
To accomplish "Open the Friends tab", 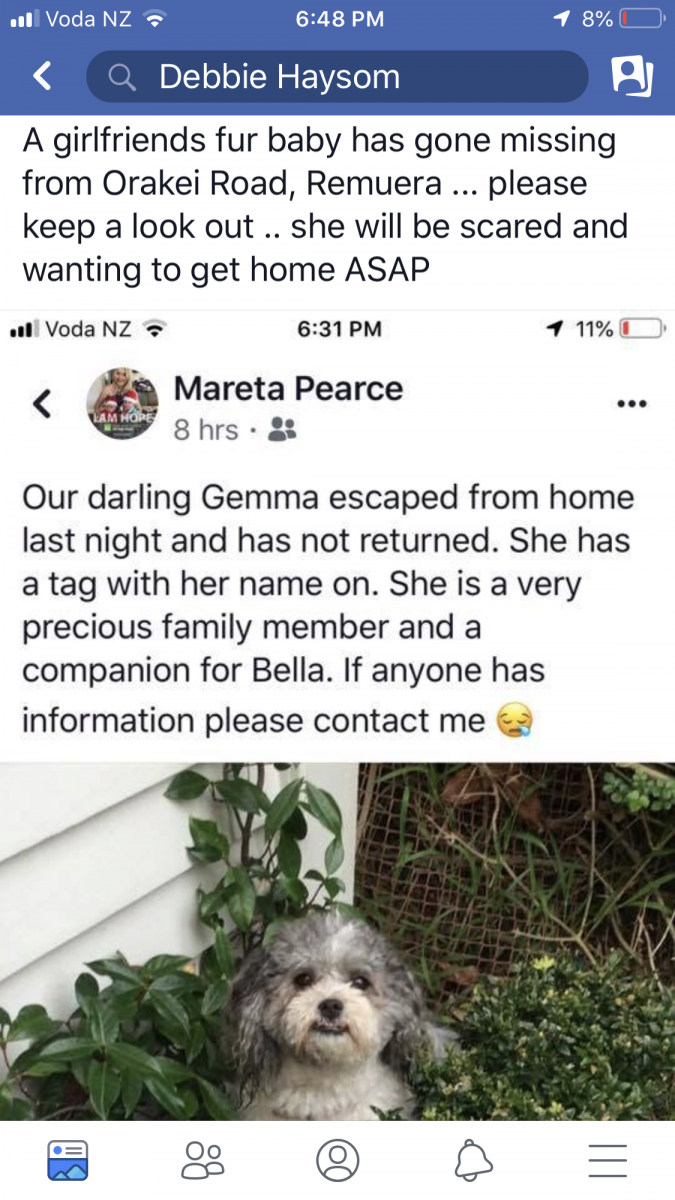I will point(203,1160).
